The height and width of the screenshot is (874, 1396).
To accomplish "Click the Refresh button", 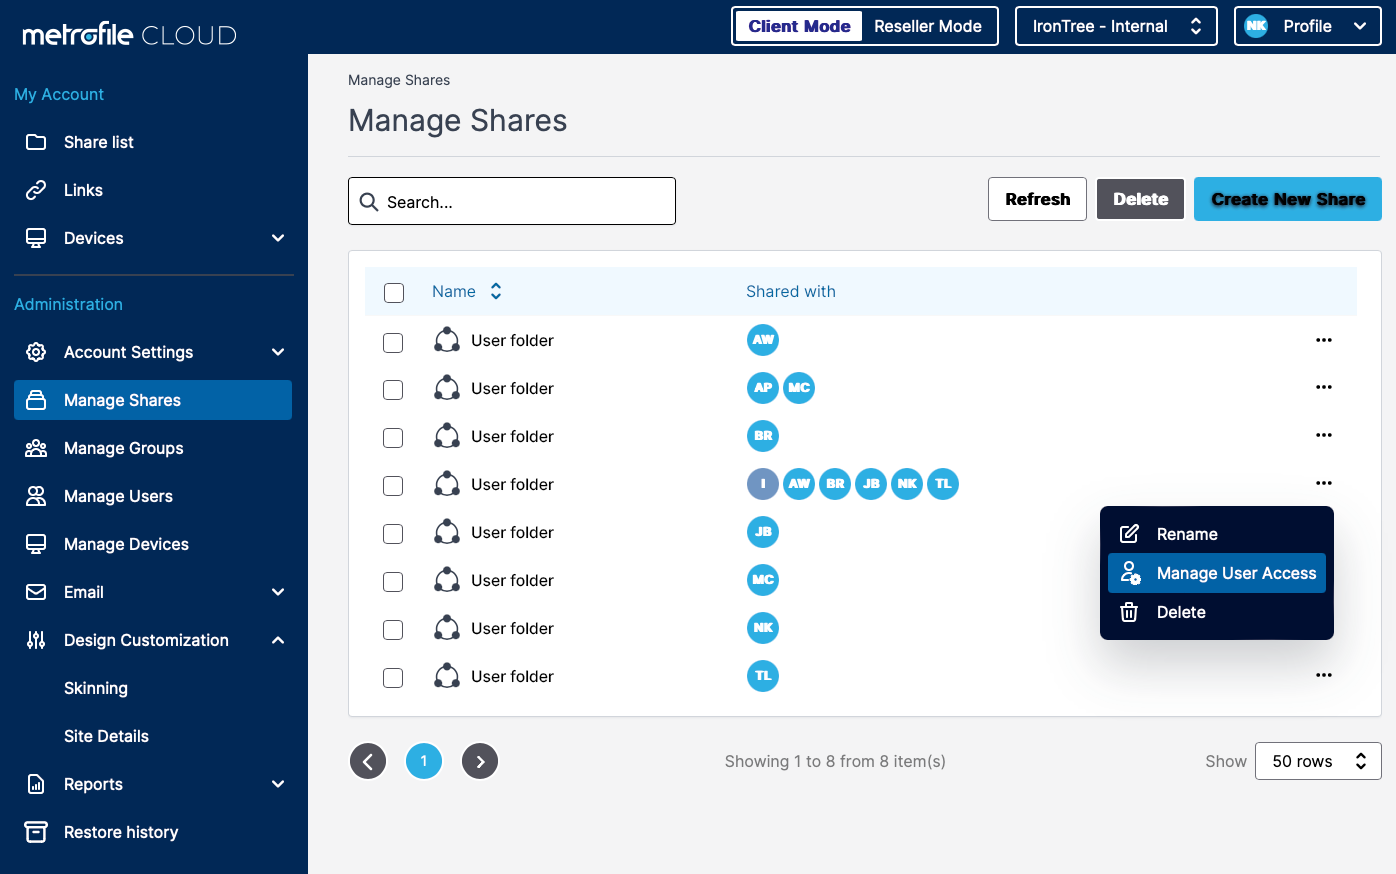I will click(1037, 199).
